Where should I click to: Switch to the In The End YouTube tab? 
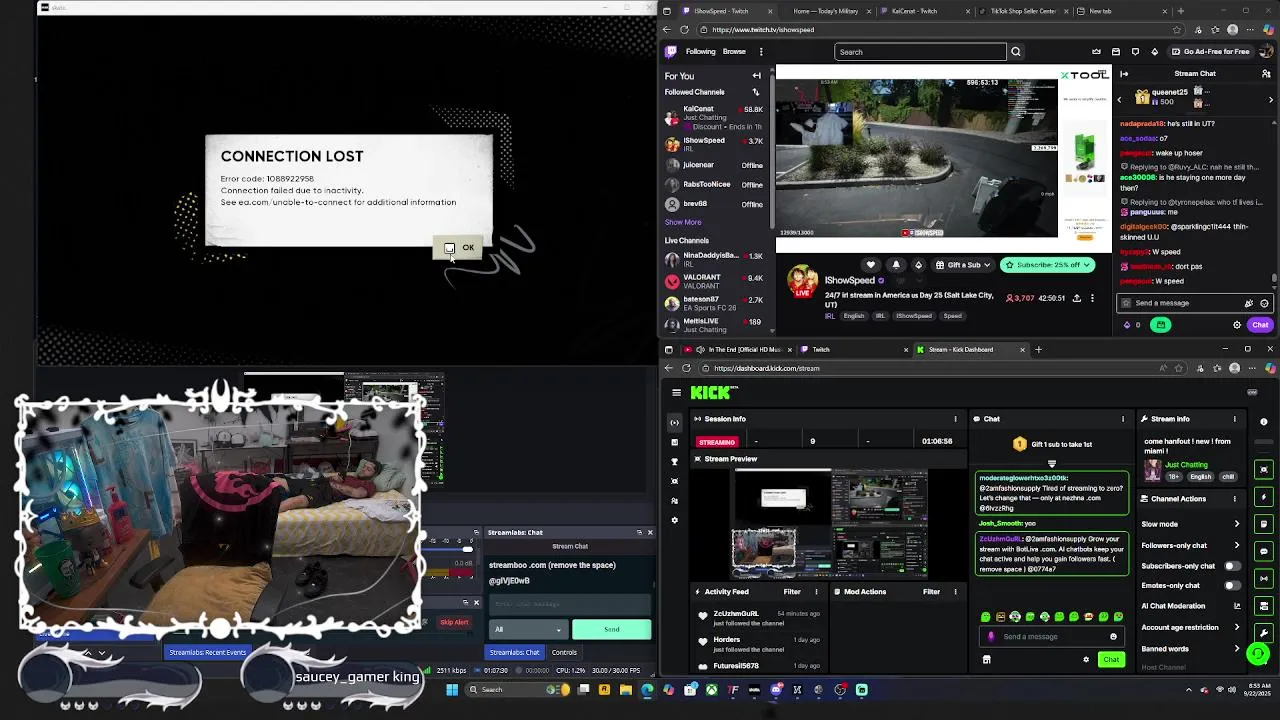click(738, 350)
